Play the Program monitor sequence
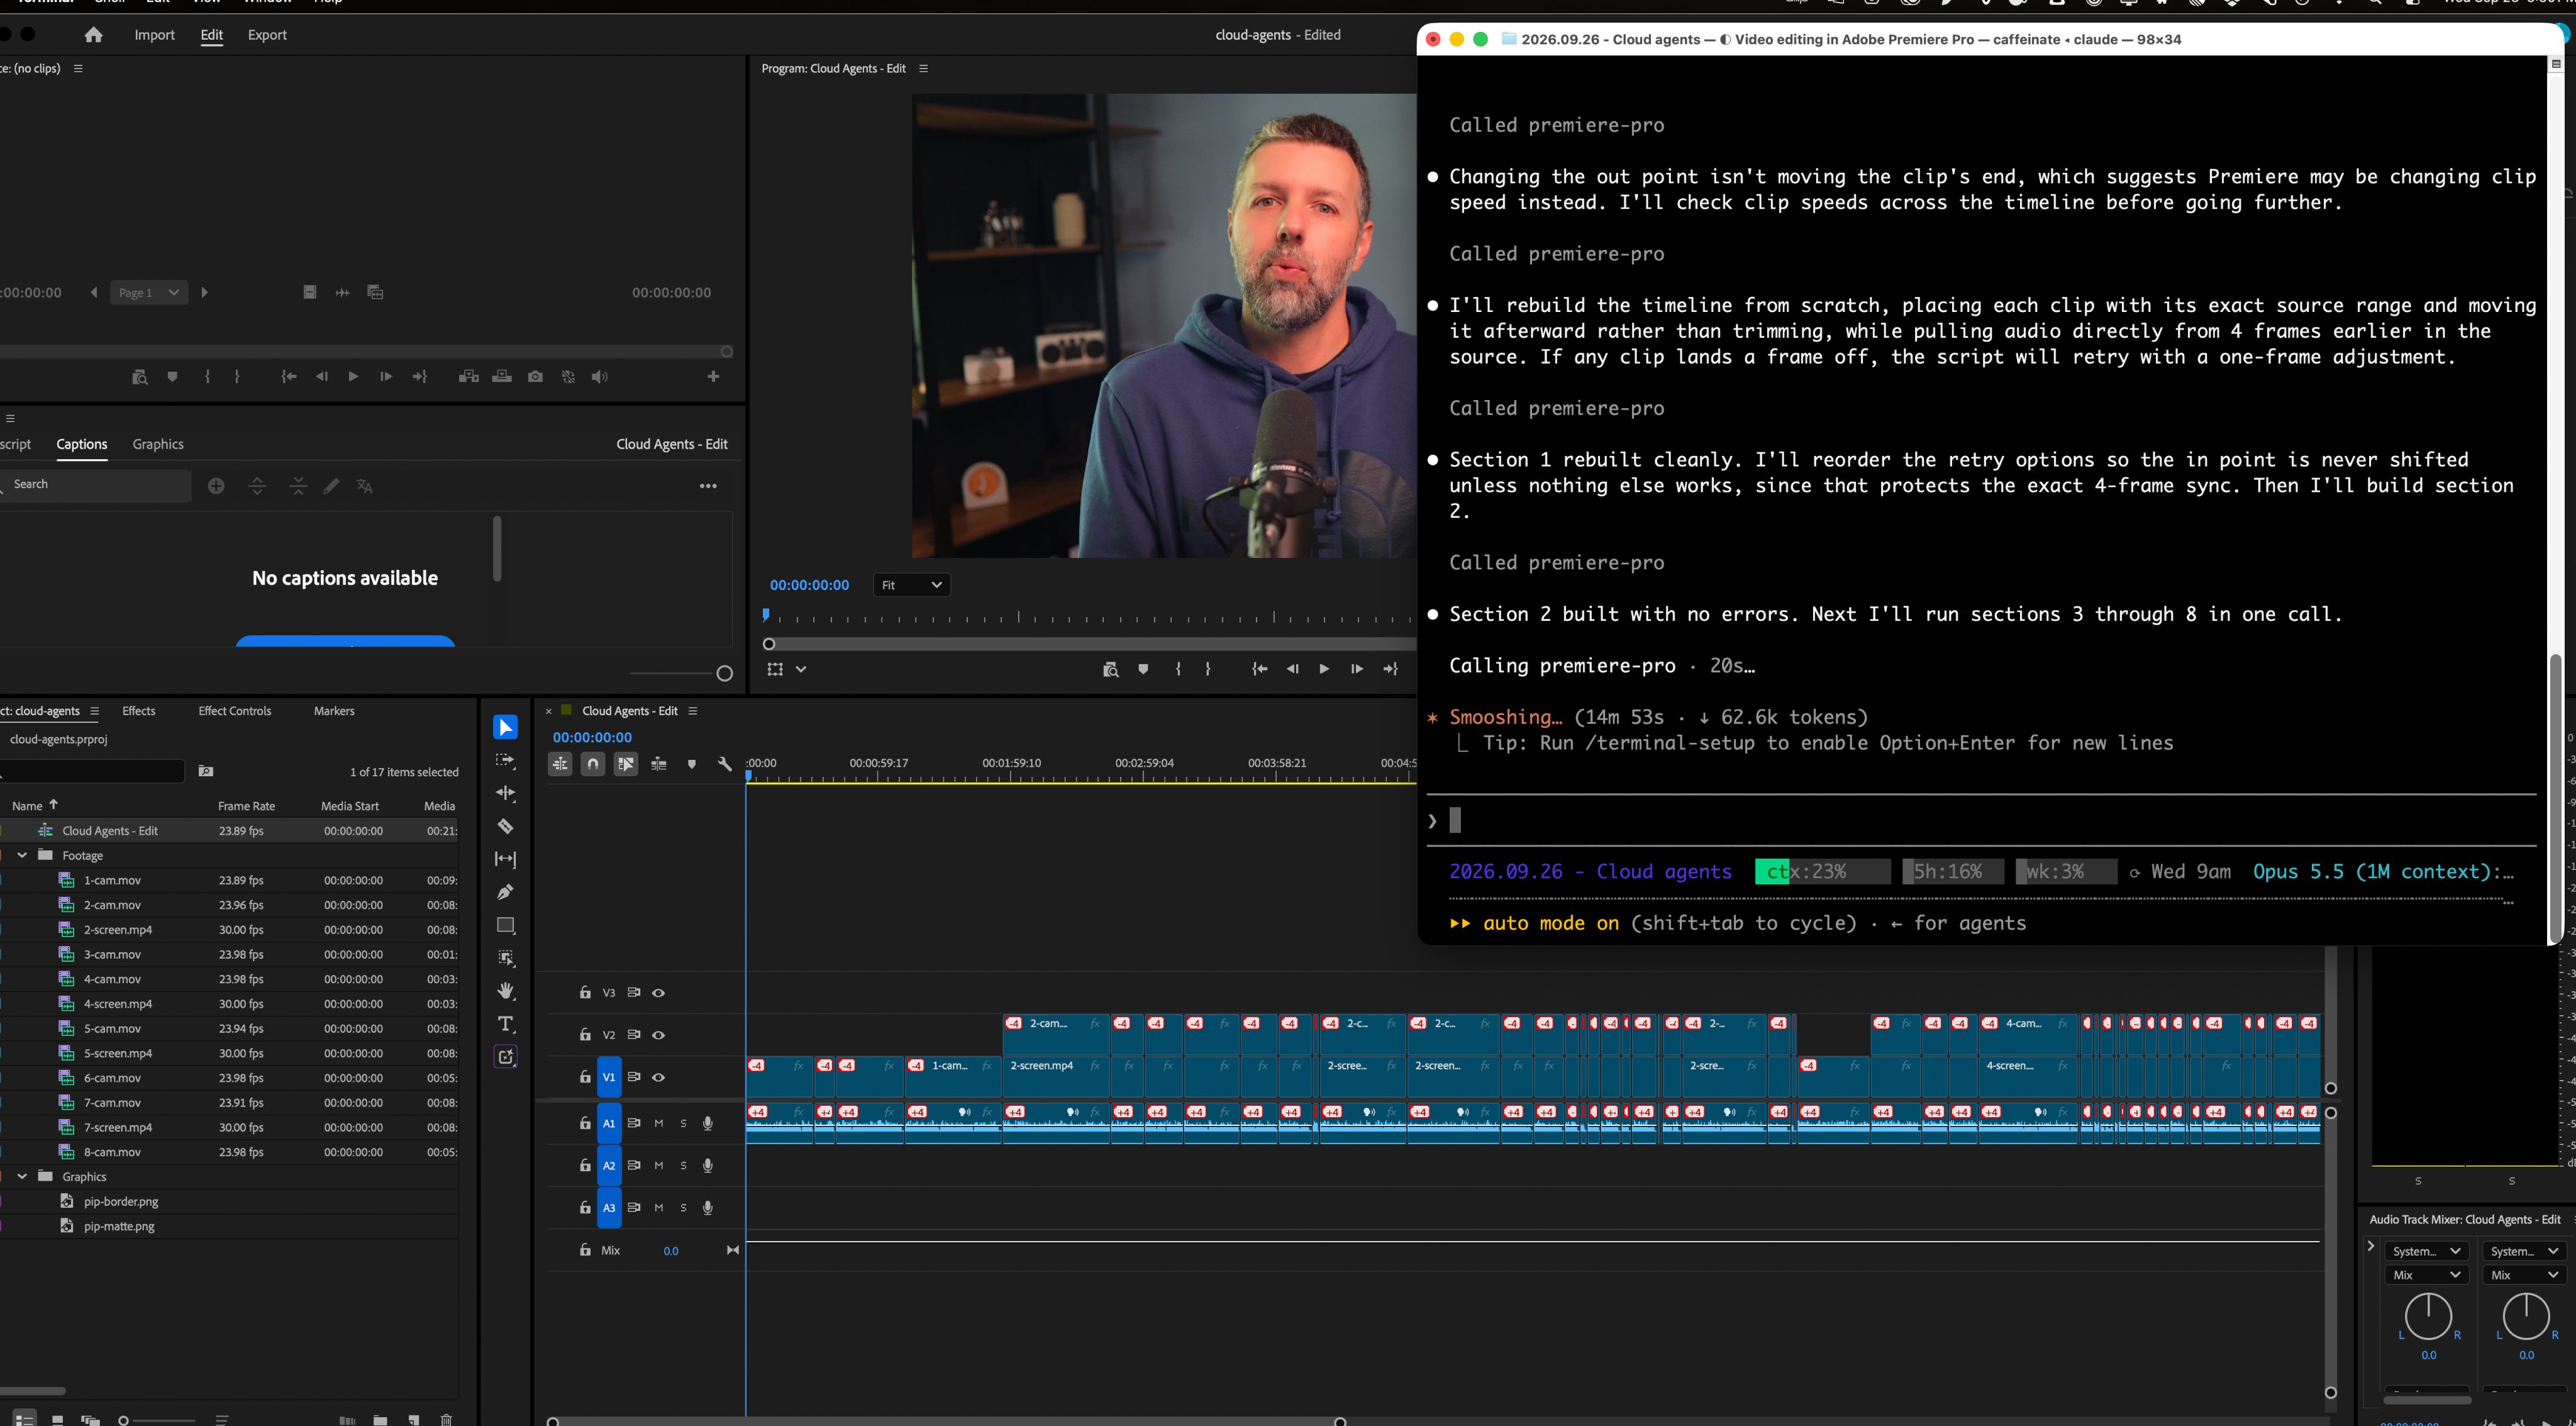The width and height of the screenshot is (2576, 1426). point(1324,669)
